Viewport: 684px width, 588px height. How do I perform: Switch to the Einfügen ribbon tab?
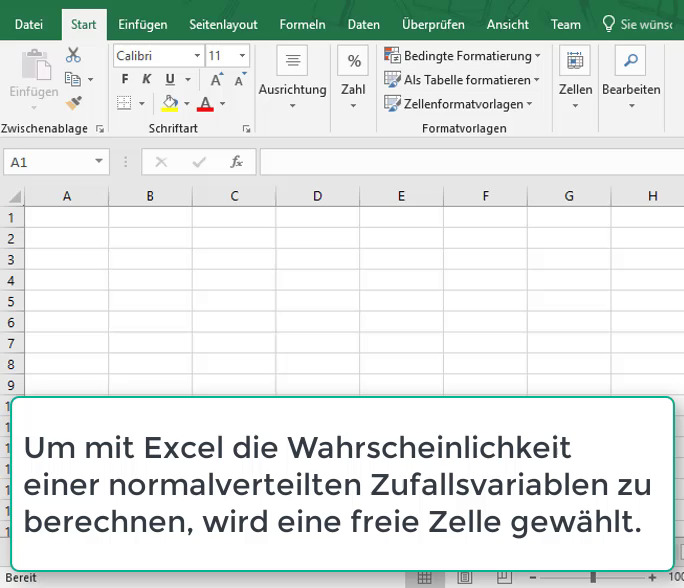point(143,24)
